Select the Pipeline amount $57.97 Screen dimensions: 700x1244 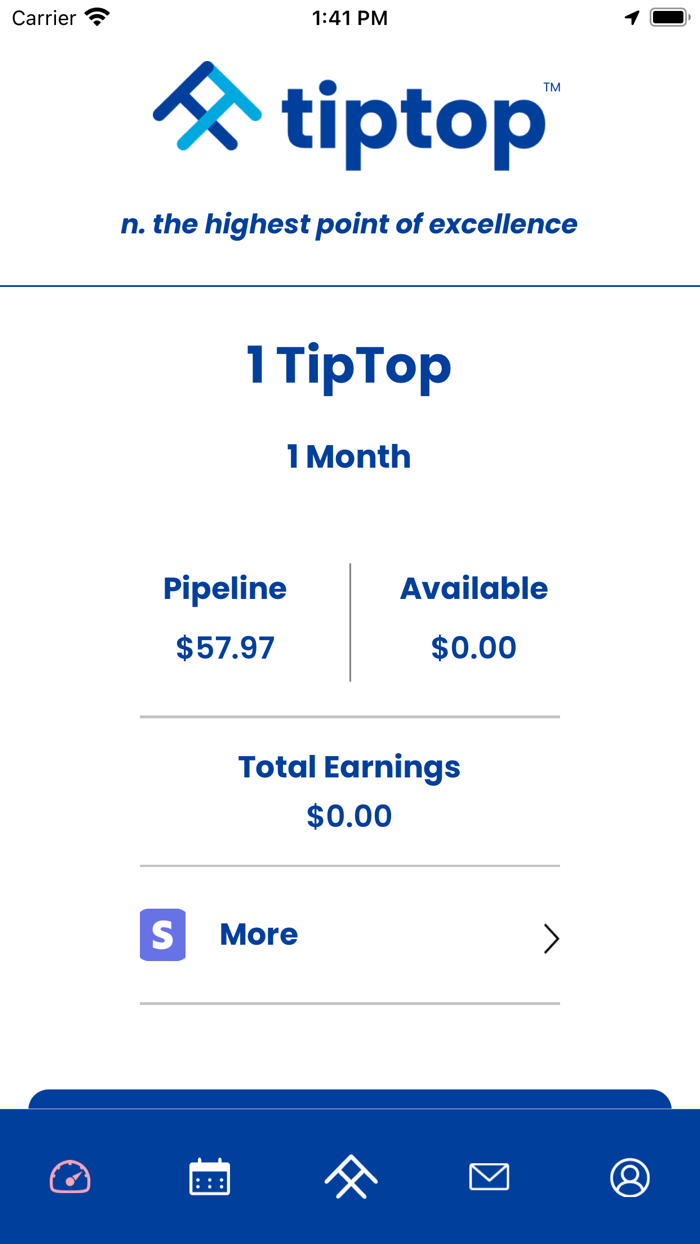pyautogui.click(x=224, y=648)
